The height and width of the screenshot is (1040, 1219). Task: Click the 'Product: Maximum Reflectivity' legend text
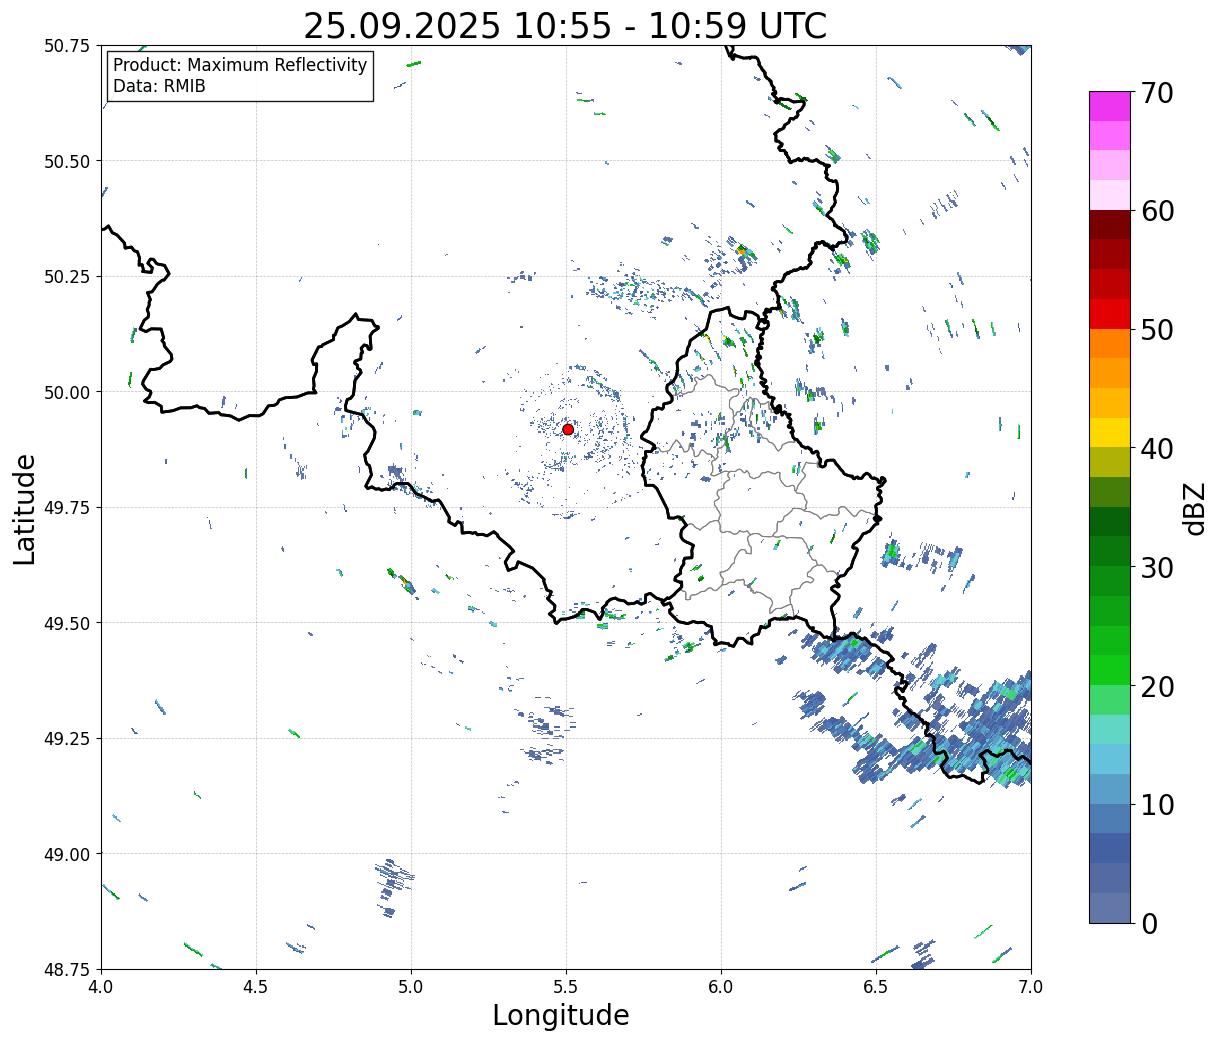click(240, 65)
